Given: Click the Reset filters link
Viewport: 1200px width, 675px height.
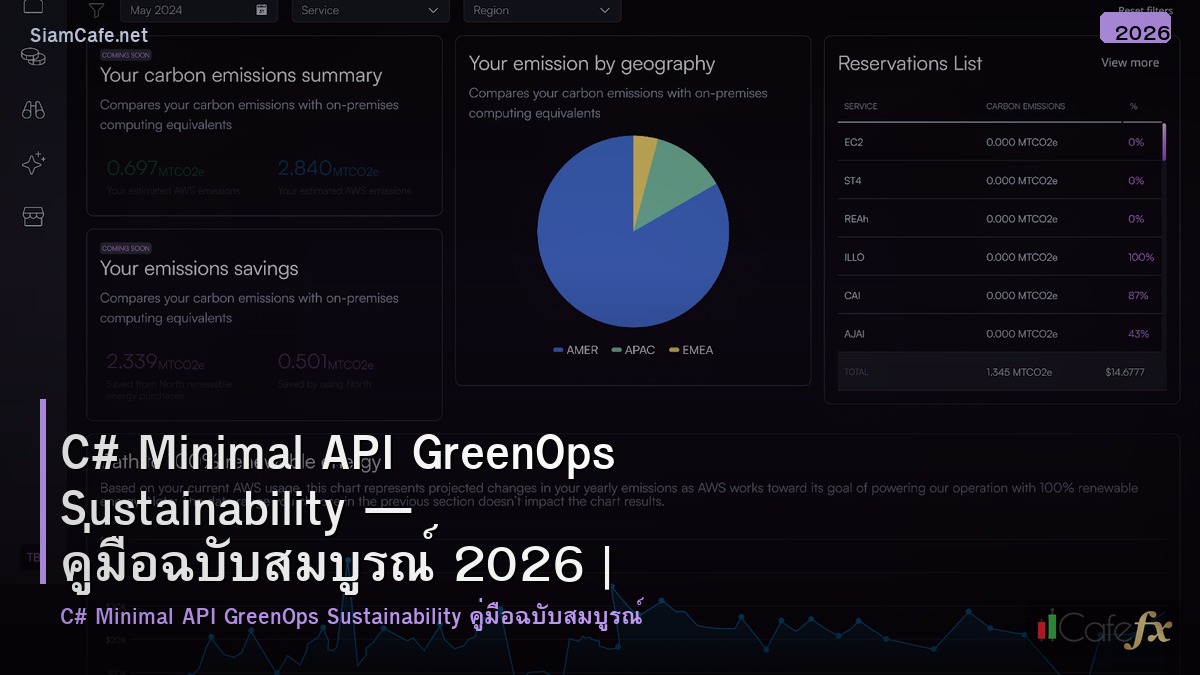Looking at the screenshot, I should coord(1144,10).
